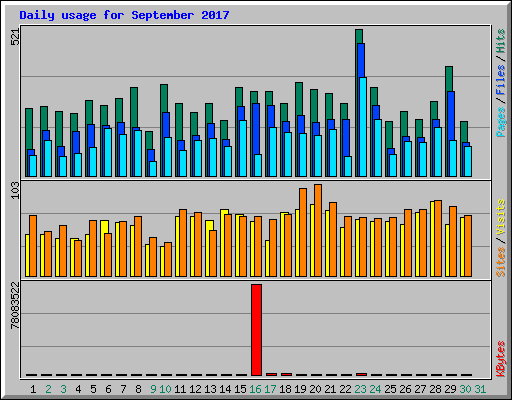Click the orange bar on day 19
Screen dimensions: 512x400
(303, 232)
